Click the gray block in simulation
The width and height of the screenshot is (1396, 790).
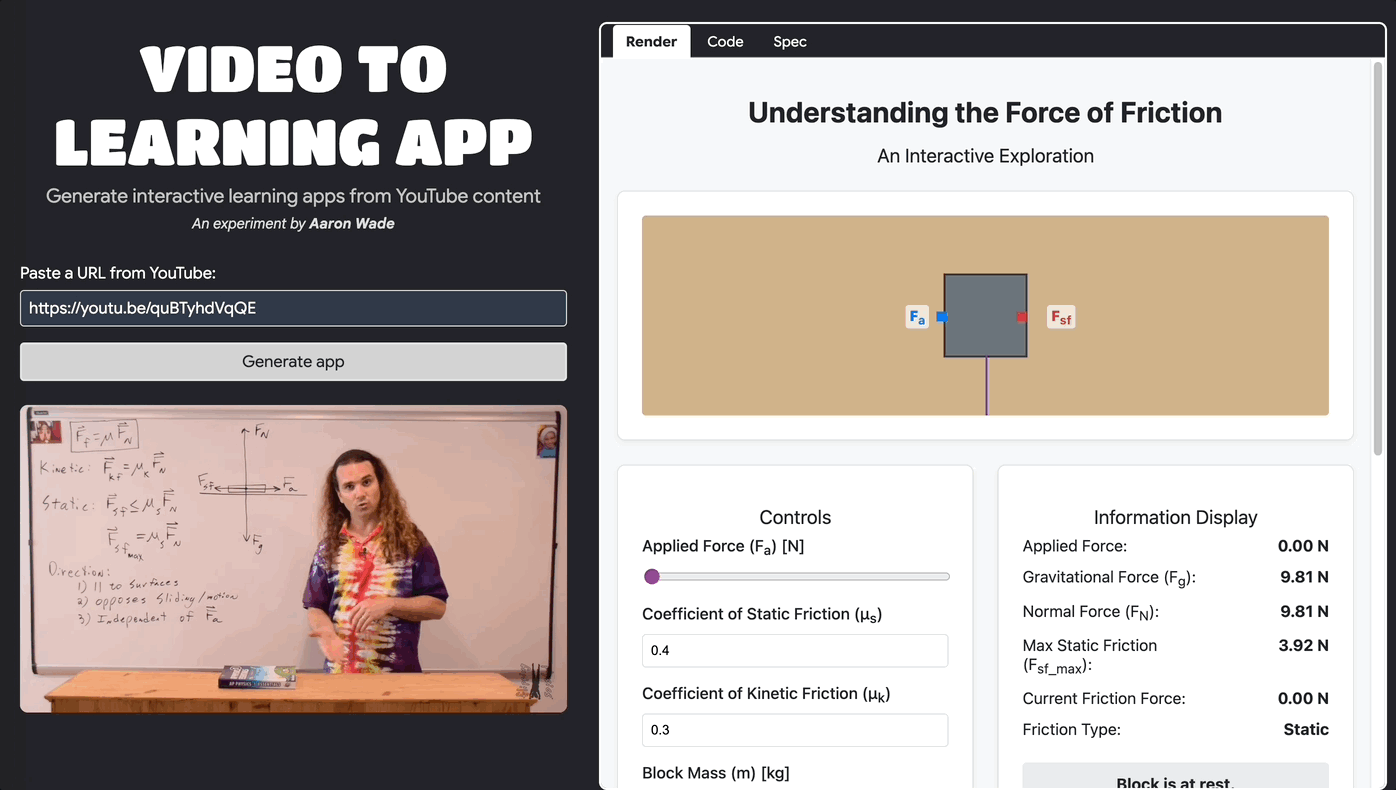point(985,315)
